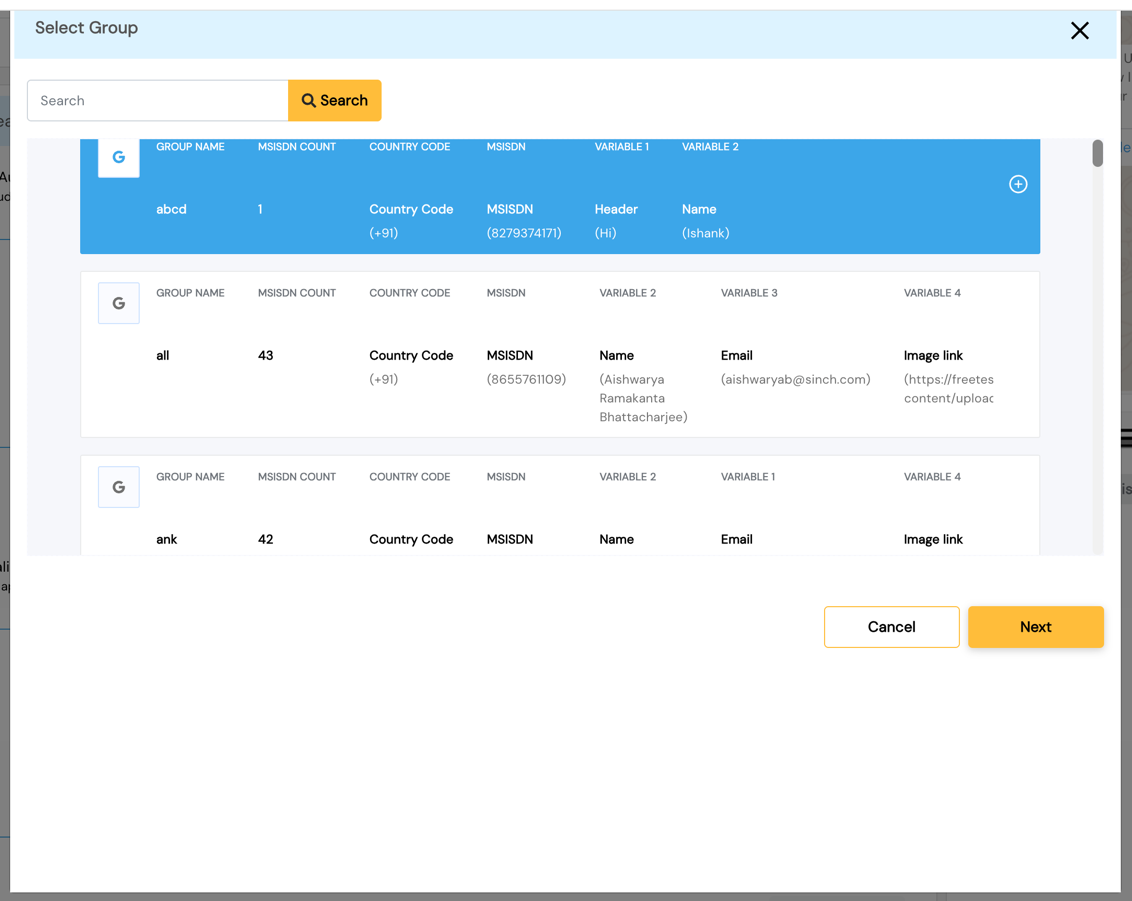This screenshot has height=901, width=1132.
Task: Click MSISDN count '43' in all group
Action: tap(266, 355)
